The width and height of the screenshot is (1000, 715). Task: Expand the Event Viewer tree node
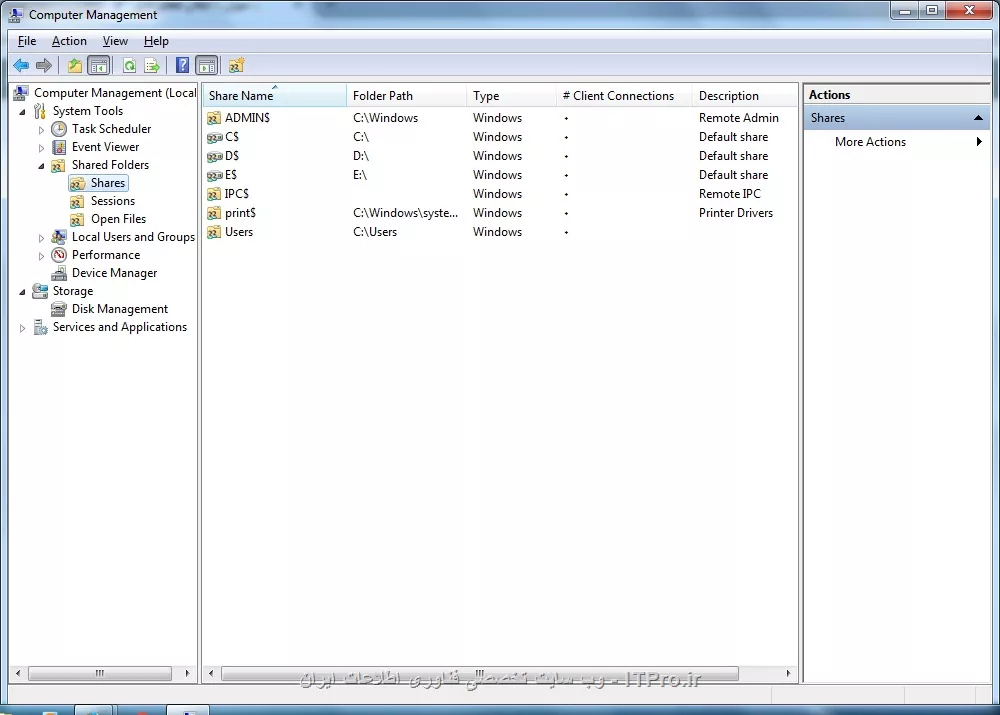41,148
